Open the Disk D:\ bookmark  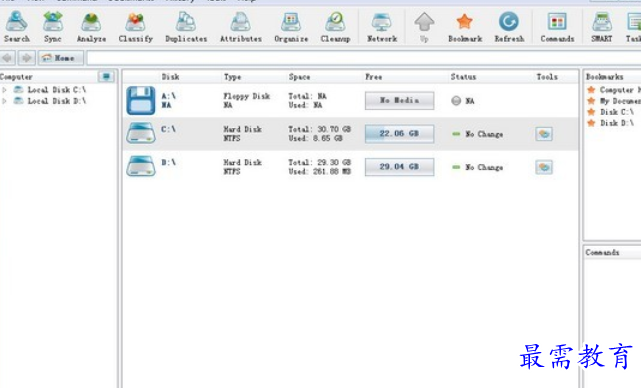(610, 123)
